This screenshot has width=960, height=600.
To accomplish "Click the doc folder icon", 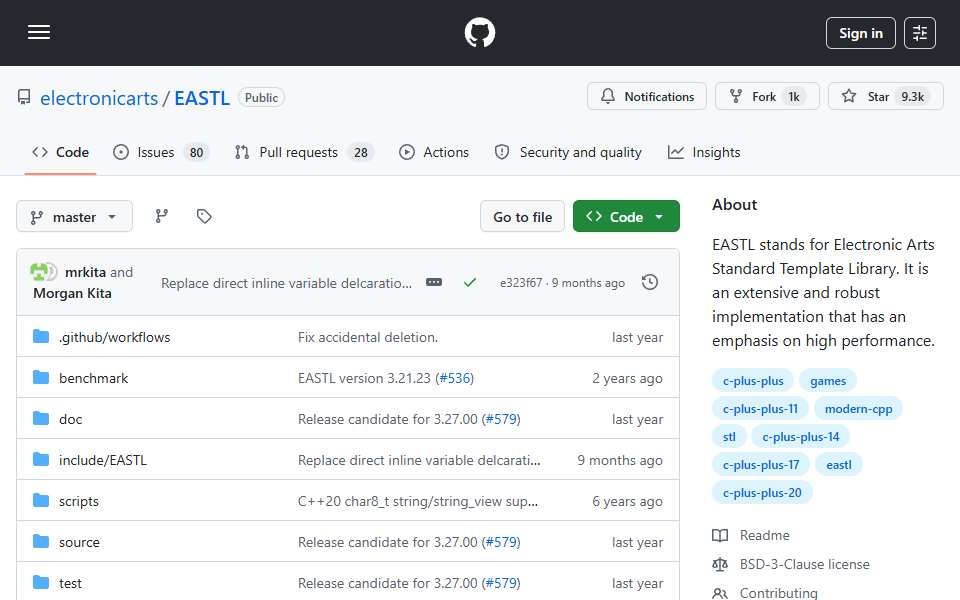I will pyautogui.click(x=41, y=418).
